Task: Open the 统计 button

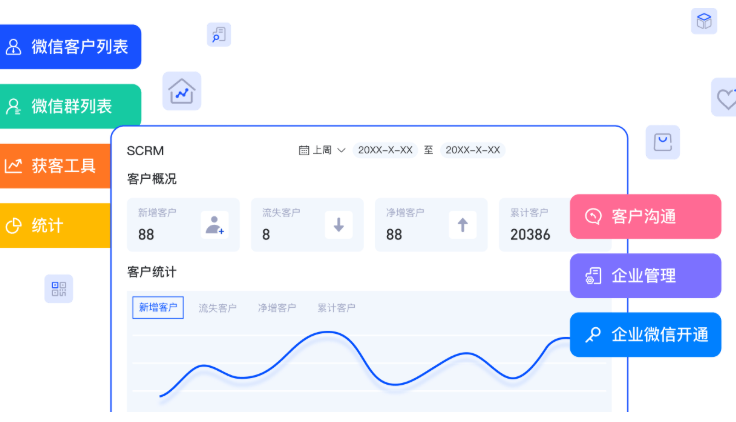Action: pos(55,225)
